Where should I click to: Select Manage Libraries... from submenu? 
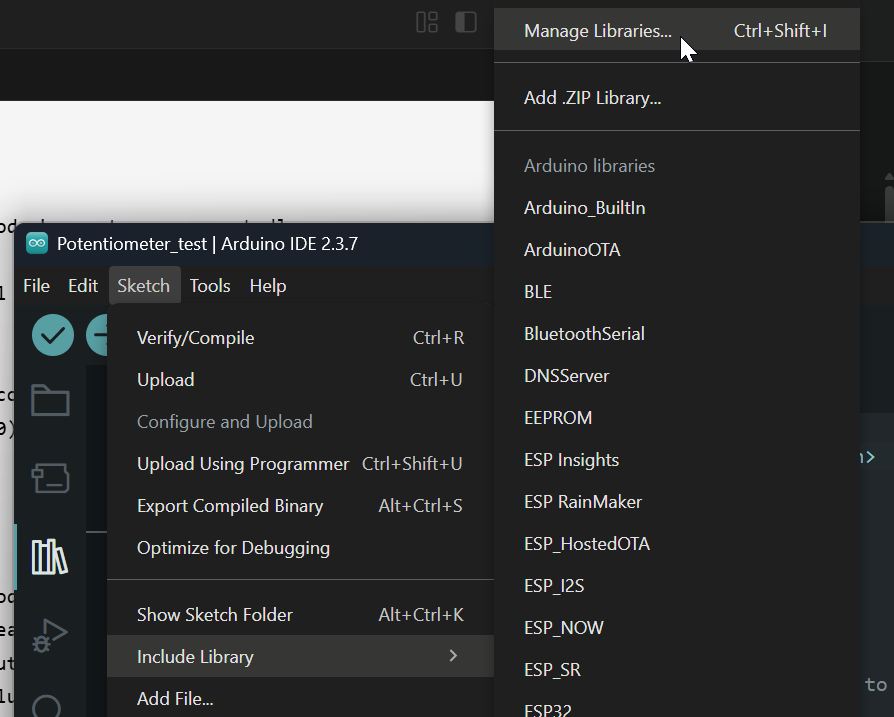[598, 31]
